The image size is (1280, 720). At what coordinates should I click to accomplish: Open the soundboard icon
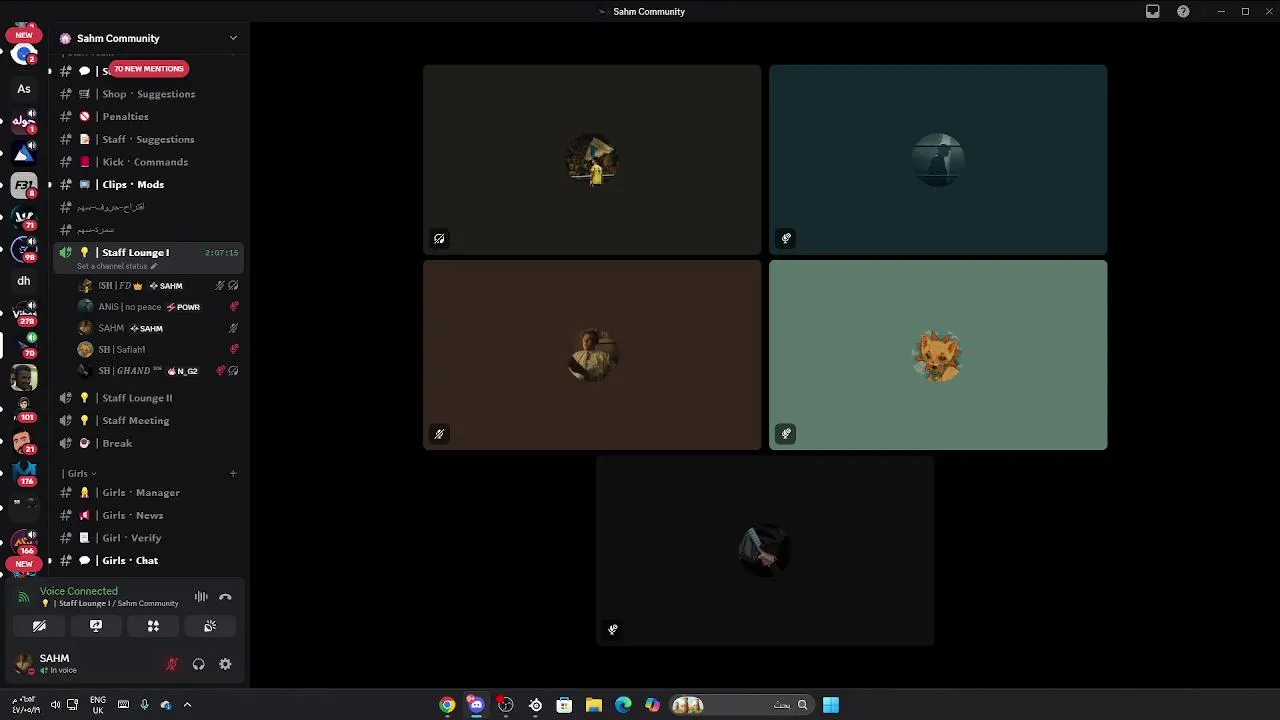[210, 626]
